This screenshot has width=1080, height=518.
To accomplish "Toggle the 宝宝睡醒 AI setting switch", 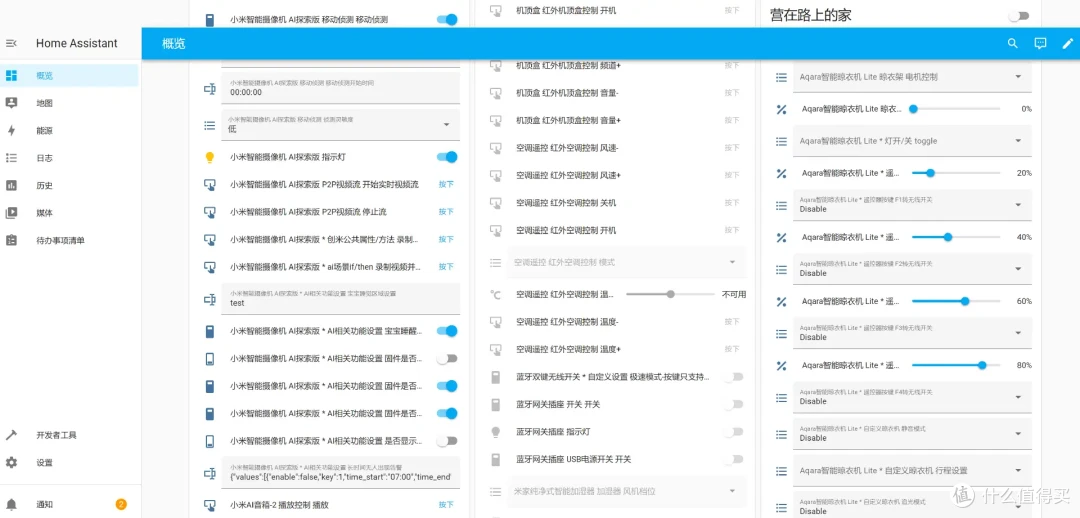I will (x=447, y=331).
